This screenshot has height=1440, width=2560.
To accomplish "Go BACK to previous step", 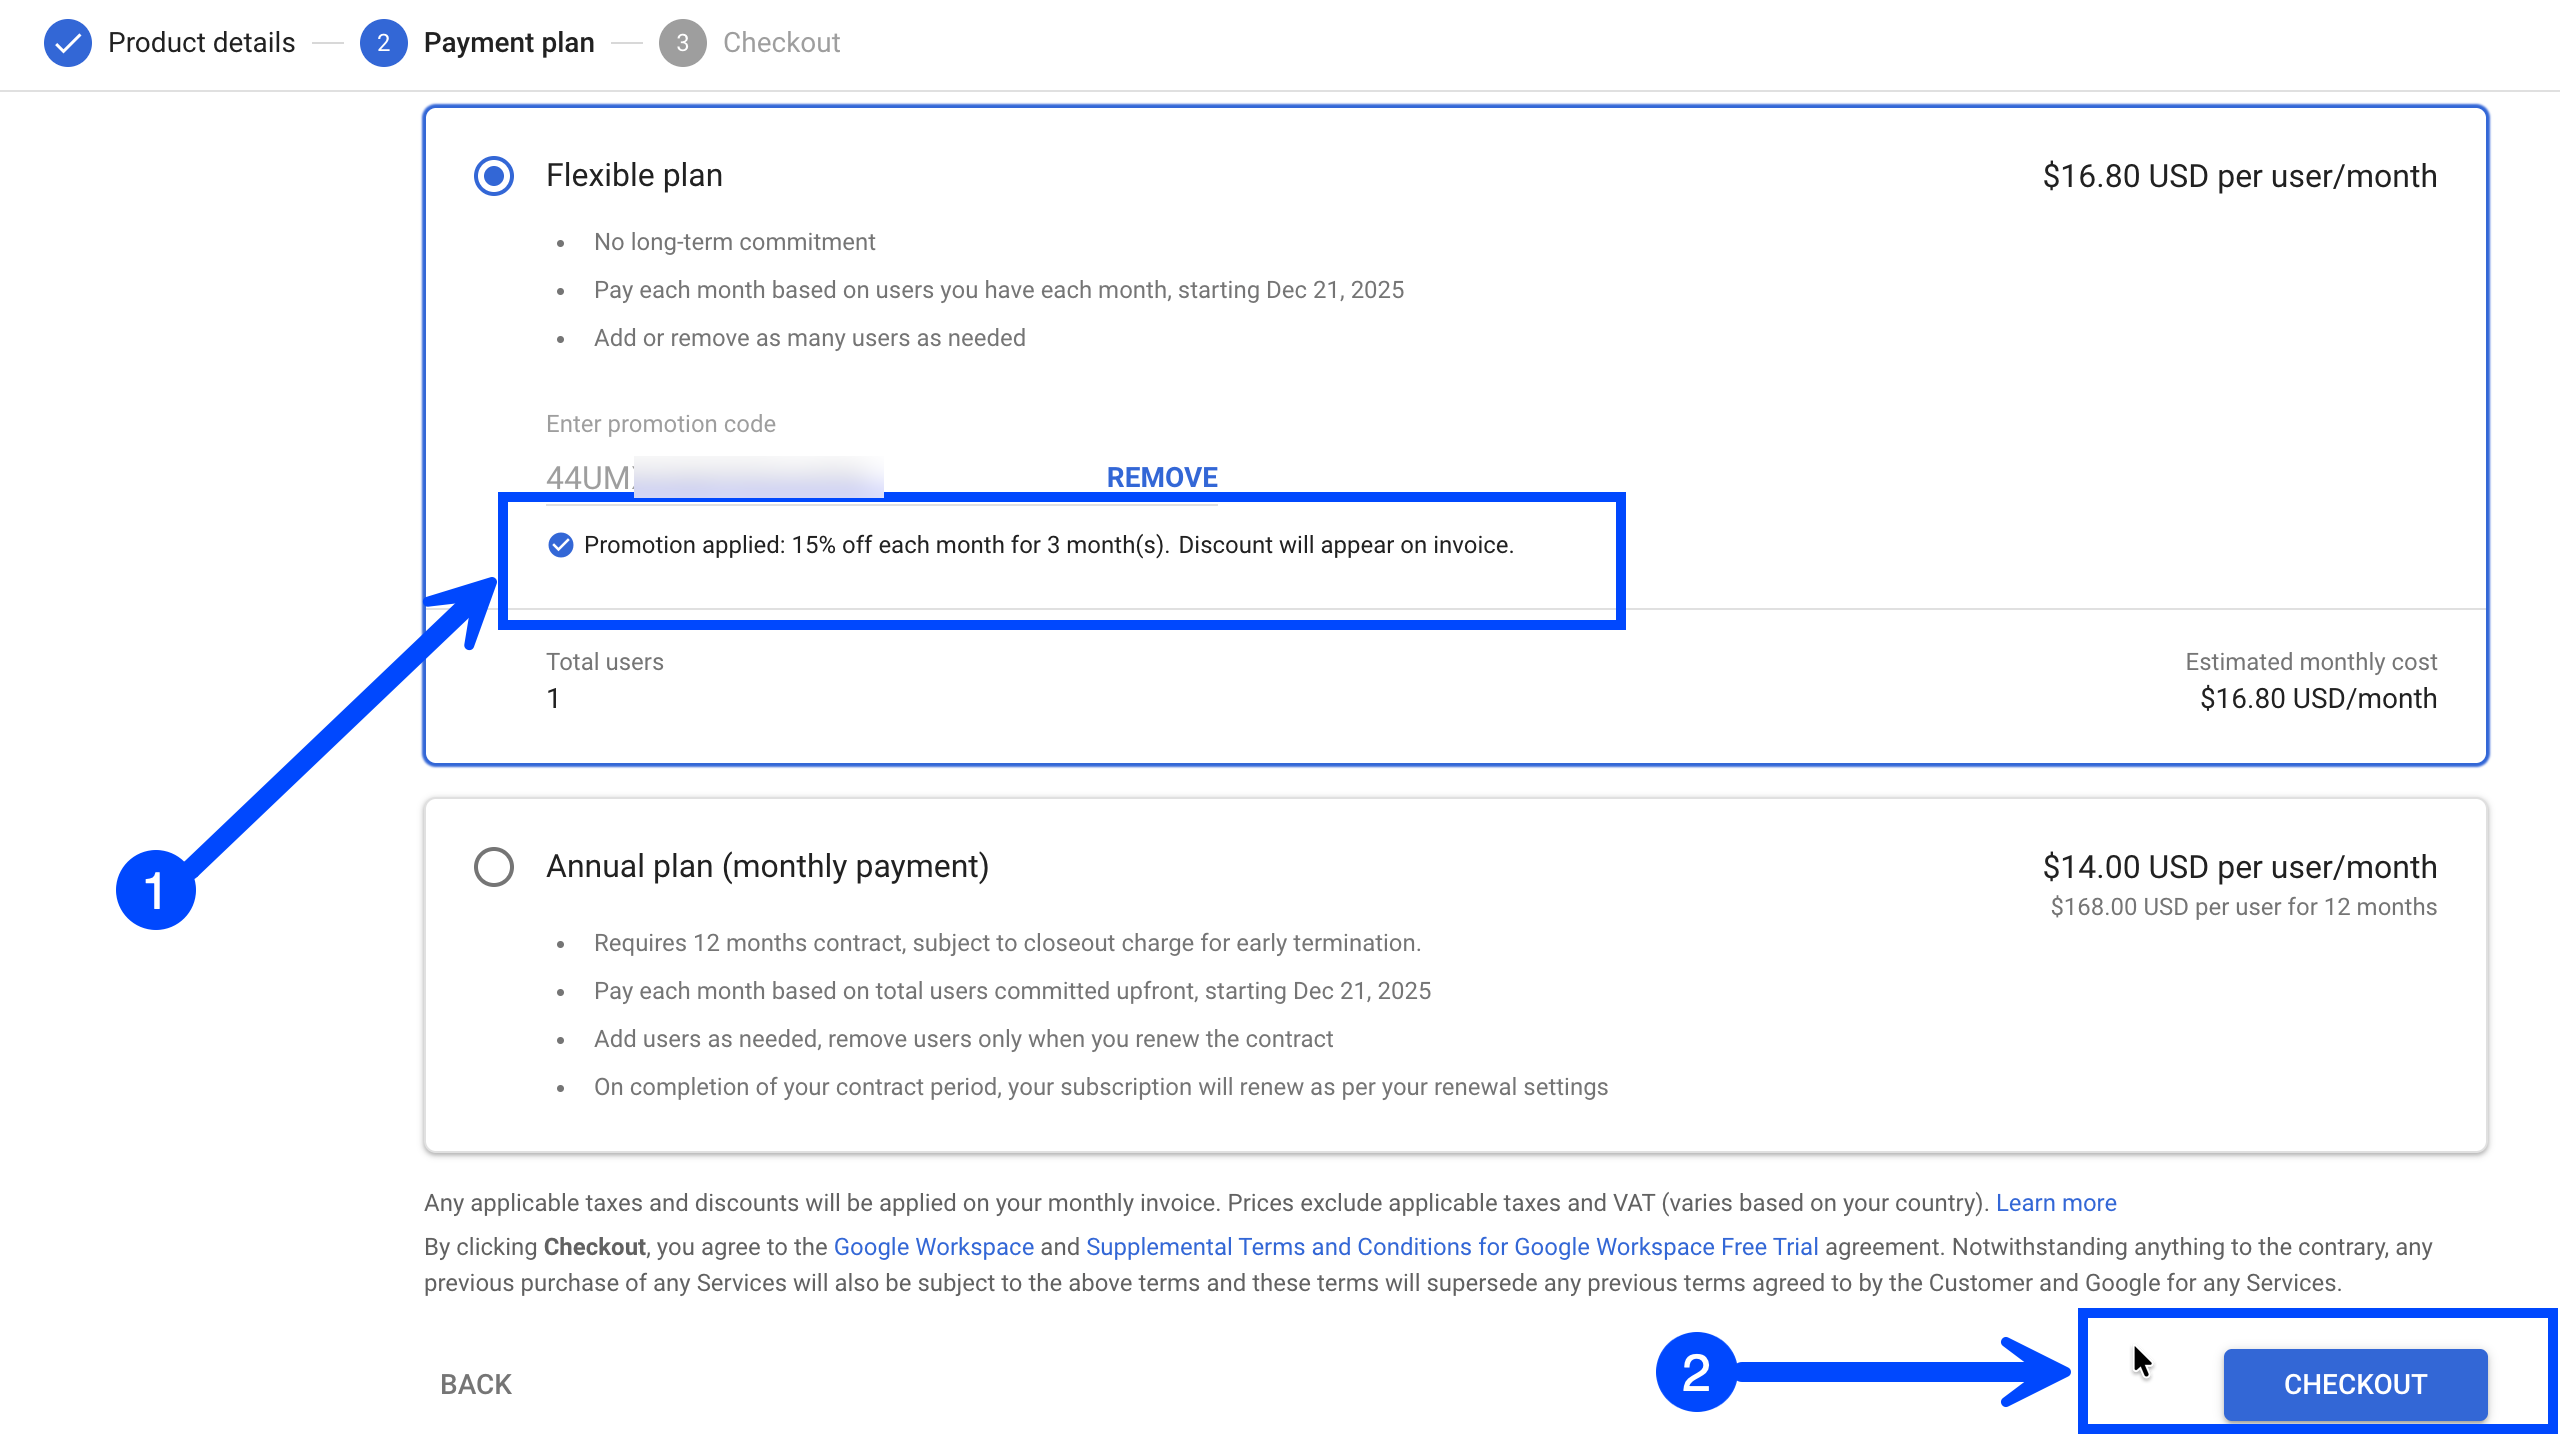I will [x=476, y=1384].
